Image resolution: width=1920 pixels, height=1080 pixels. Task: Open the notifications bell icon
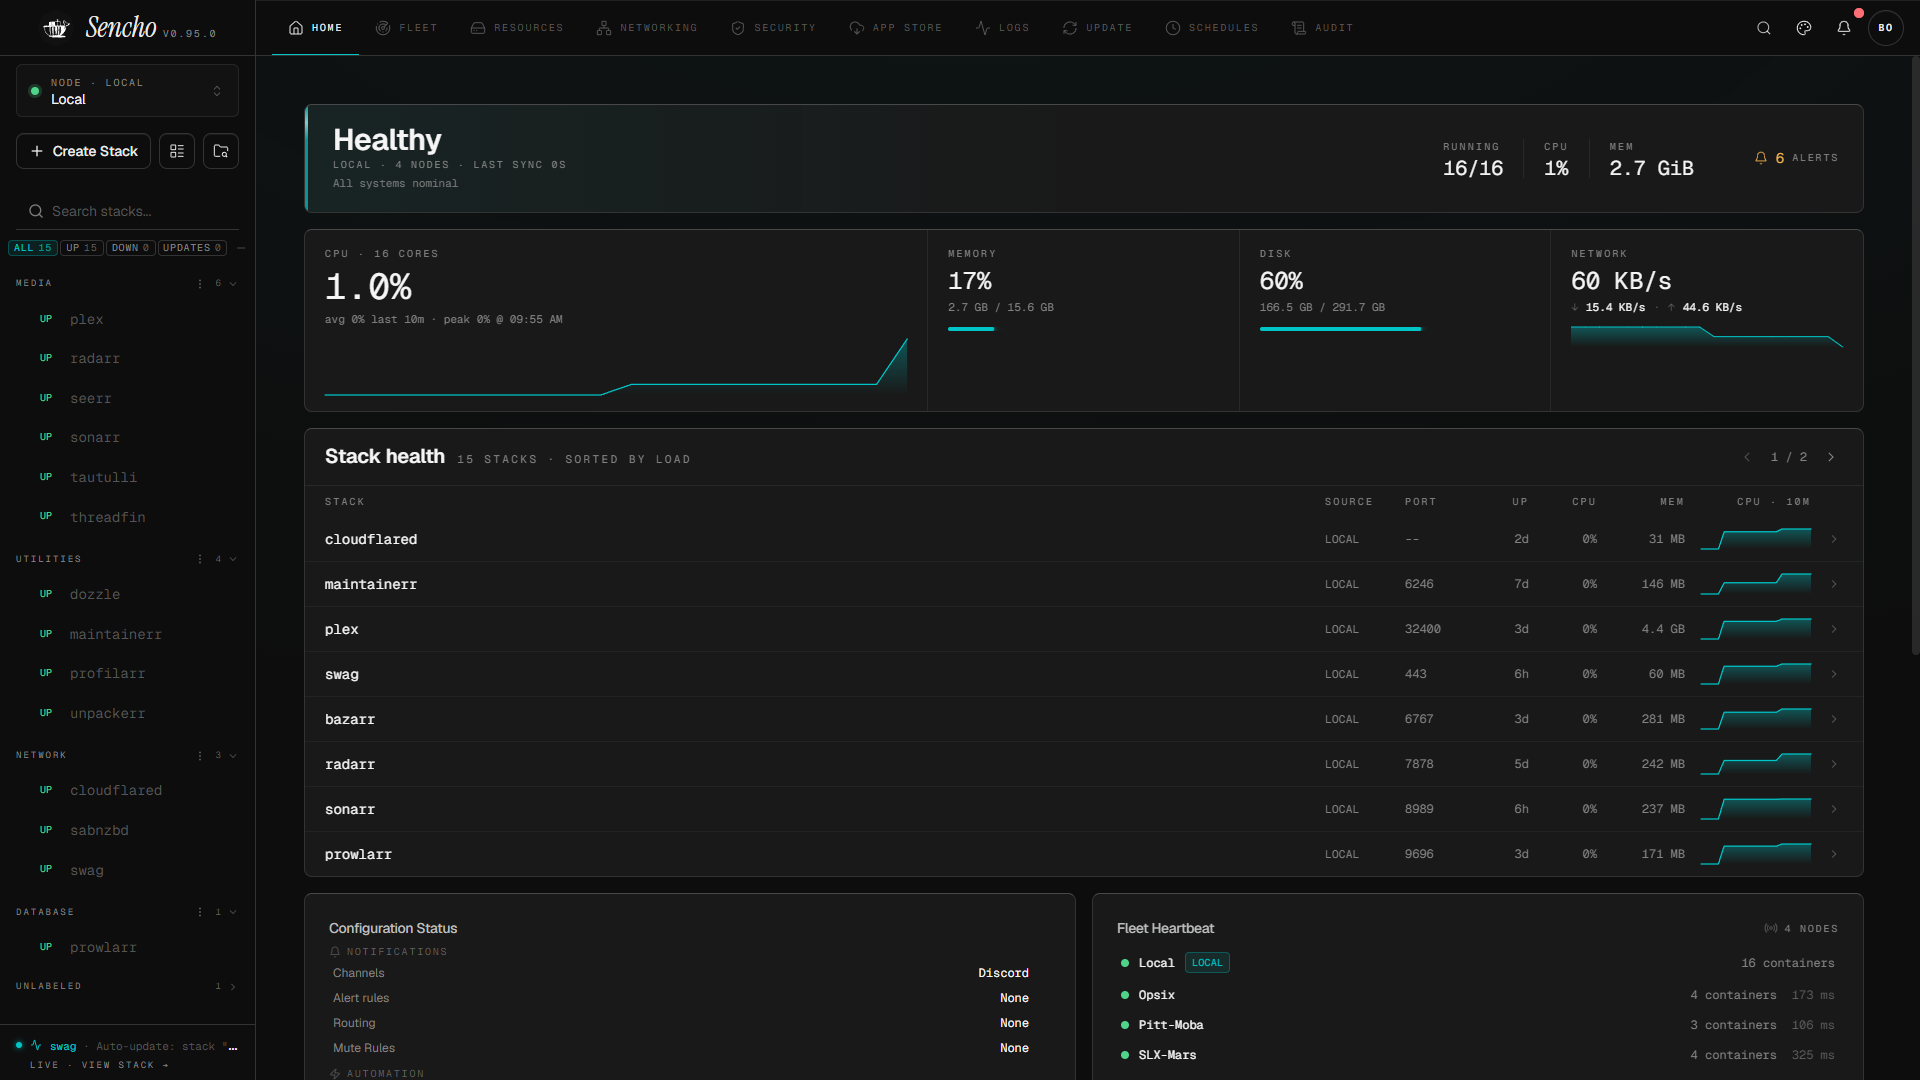1844,28
